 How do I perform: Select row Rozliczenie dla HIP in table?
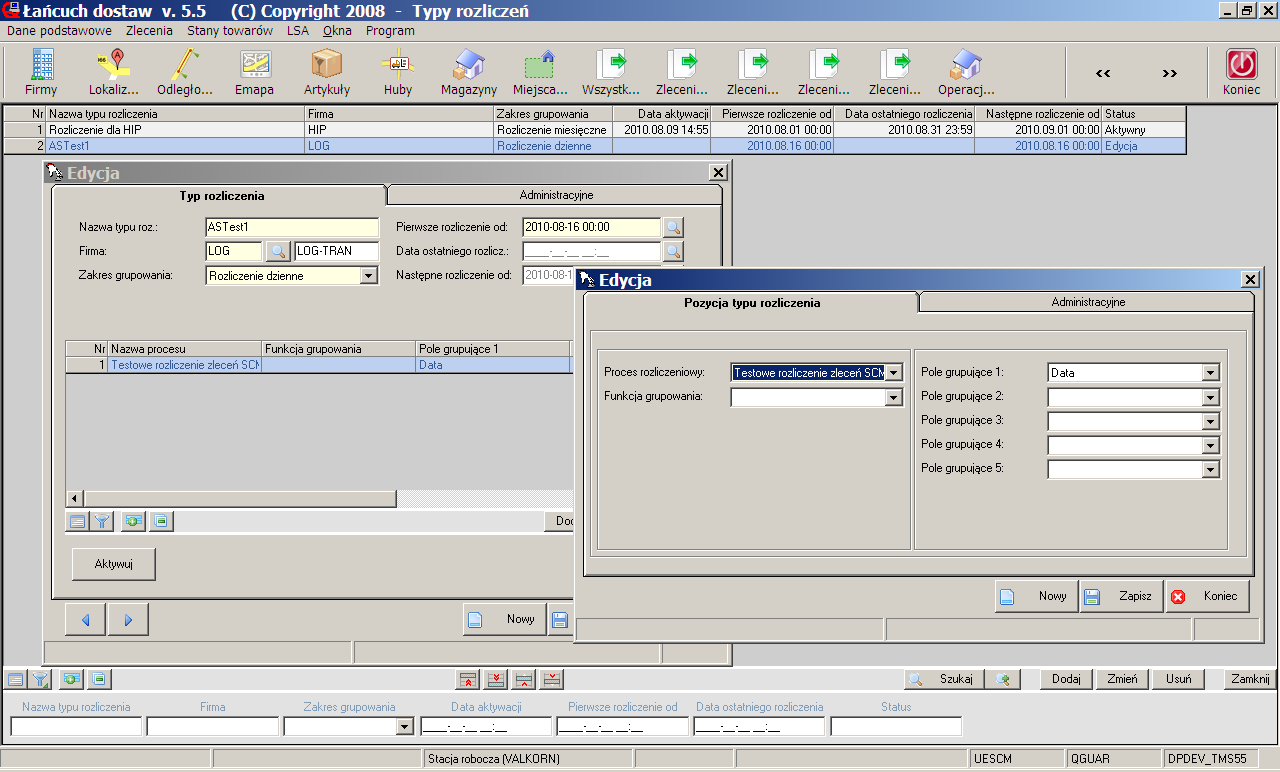(594, 130)
